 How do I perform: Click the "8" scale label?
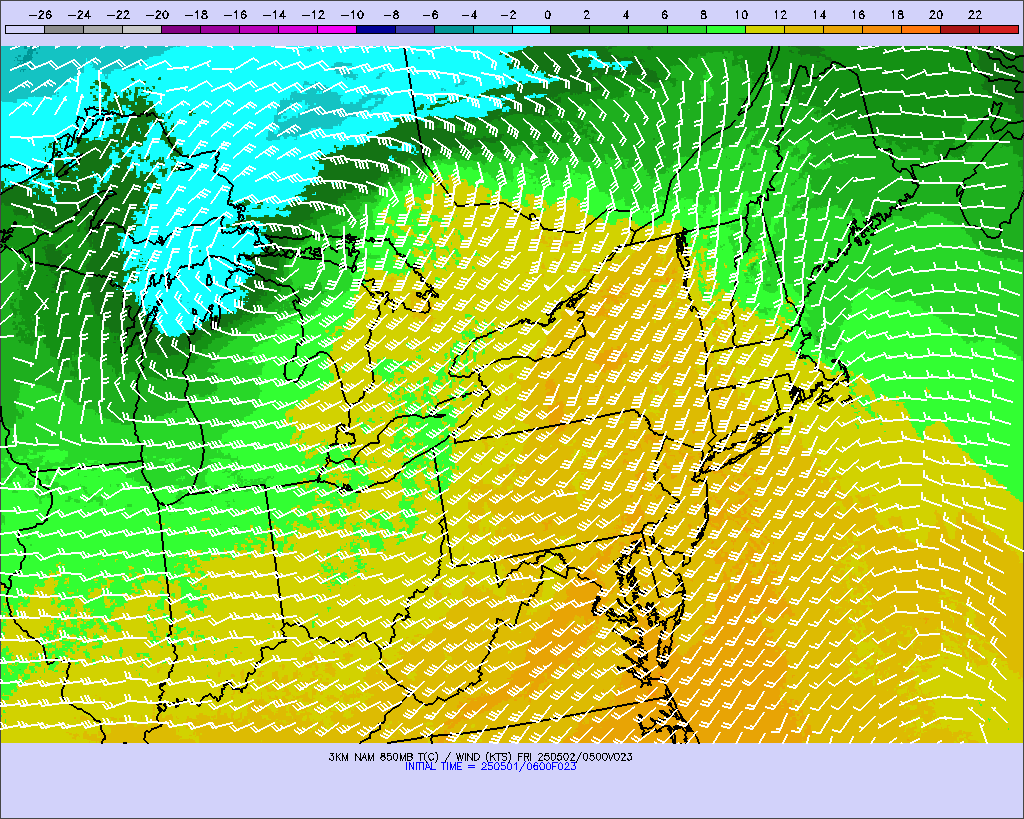click(x=703, y=15)
